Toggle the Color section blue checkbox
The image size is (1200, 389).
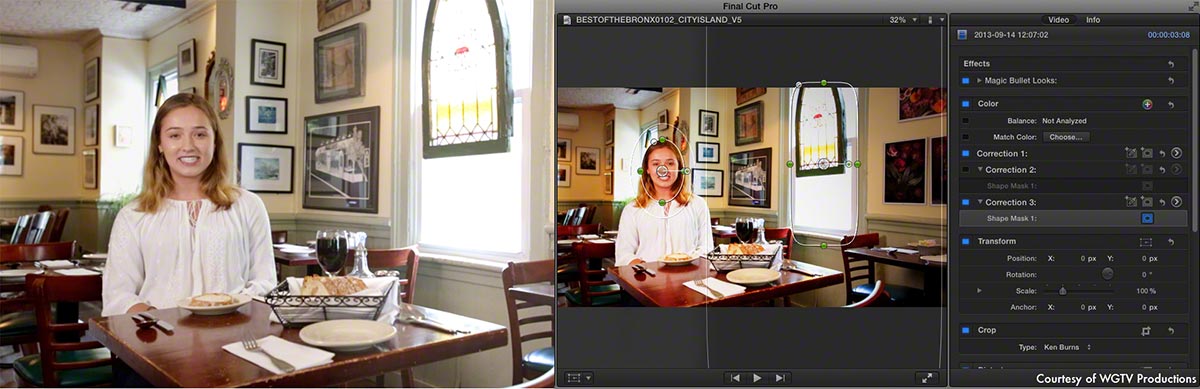[x=966, y=104]
